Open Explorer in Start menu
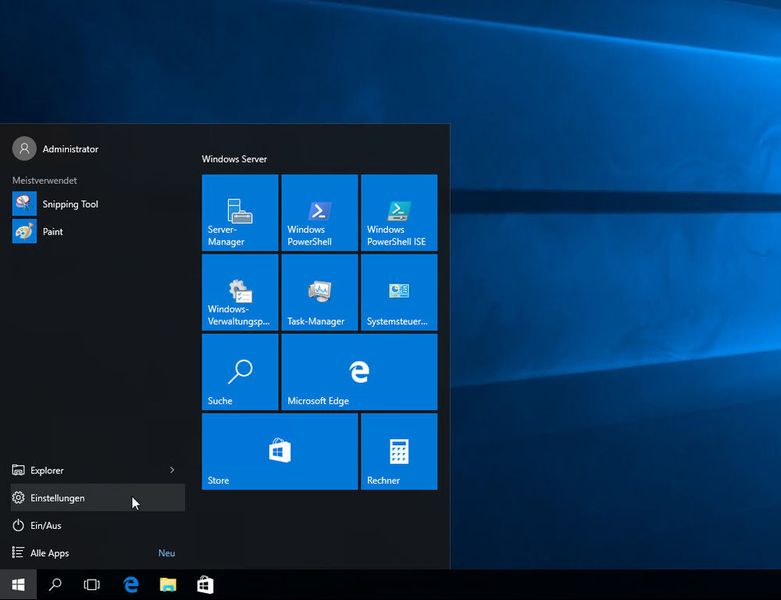Image resolution: width=781 pixels, height=600 pixels. tap(98, 470)
